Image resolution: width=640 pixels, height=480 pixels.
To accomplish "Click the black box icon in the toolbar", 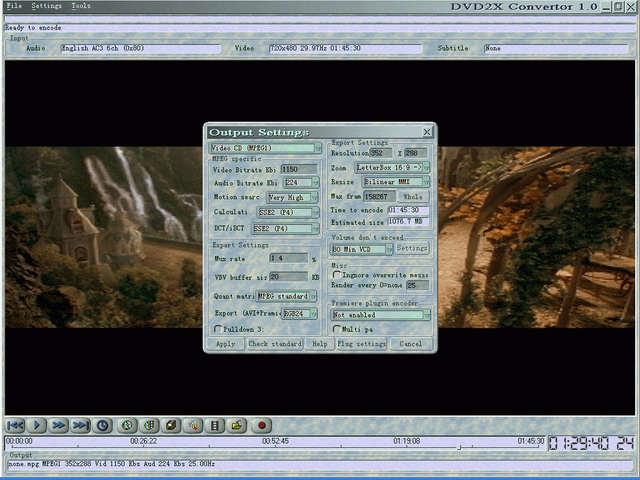I will coord(171,426).
